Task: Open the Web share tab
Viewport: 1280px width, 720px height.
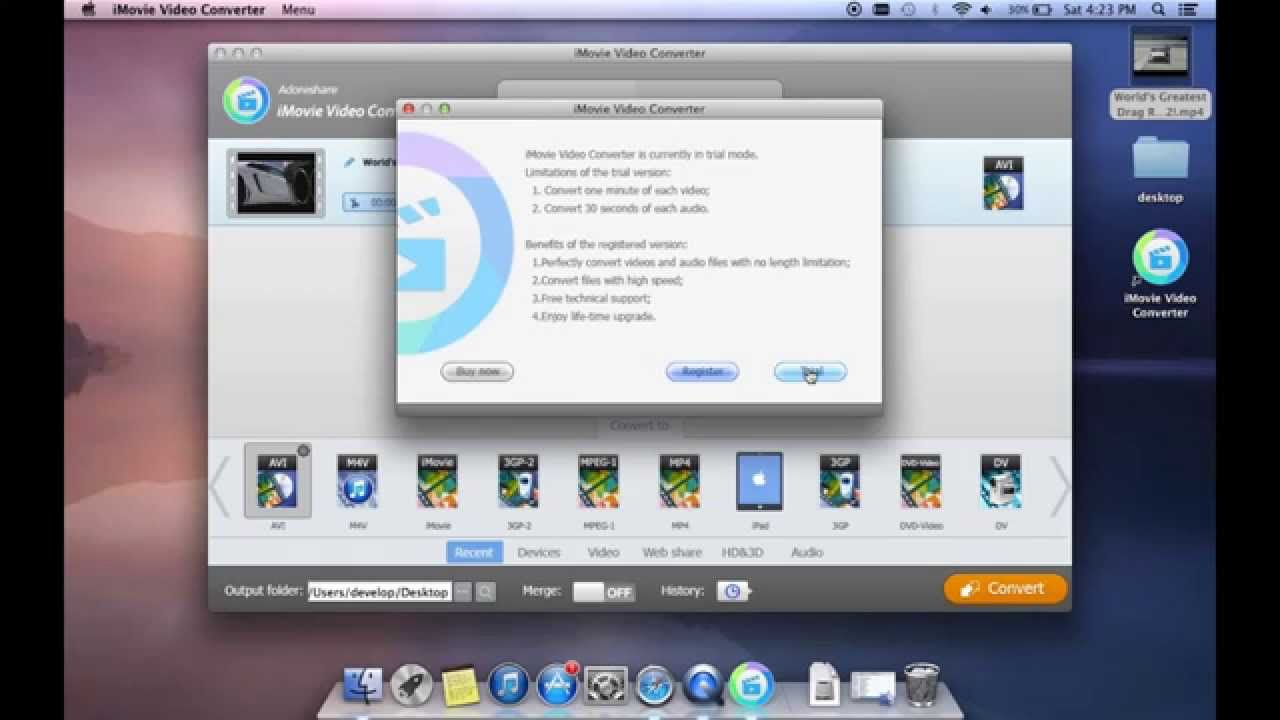Action: pyautogui.click(x=672, y=552)
